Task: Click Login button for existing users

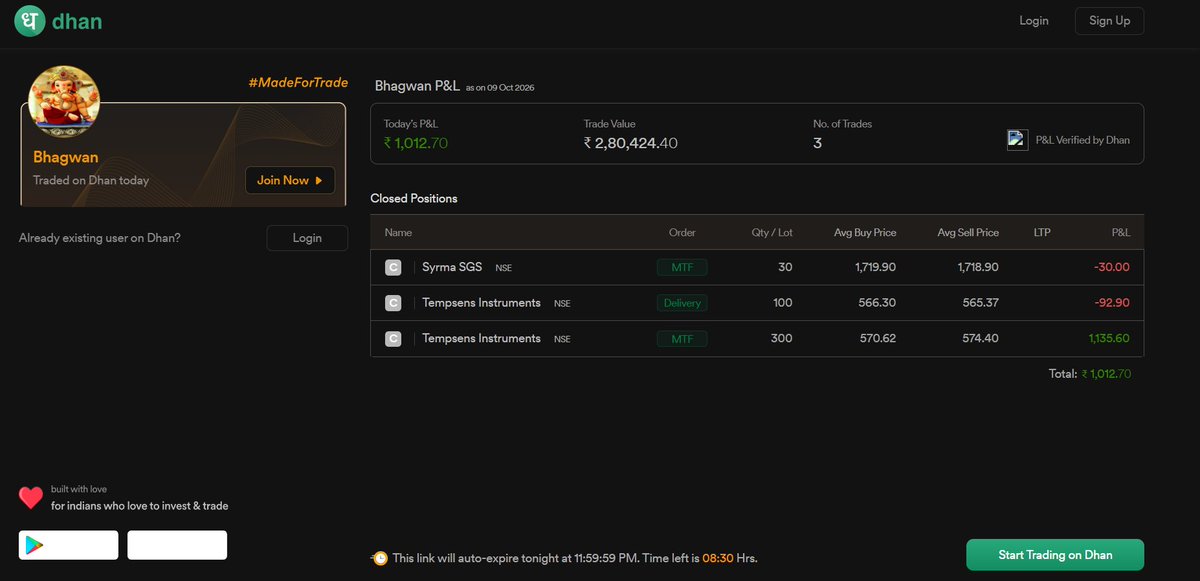Action: coord(307,238)
